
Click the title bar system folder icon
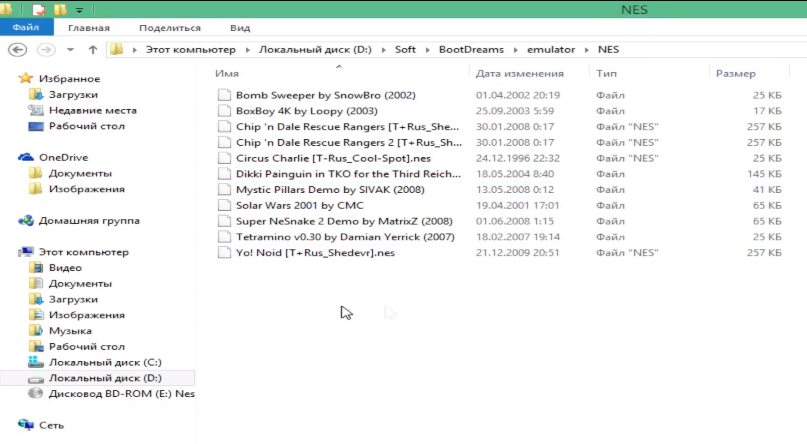click(x=7, y=9)
